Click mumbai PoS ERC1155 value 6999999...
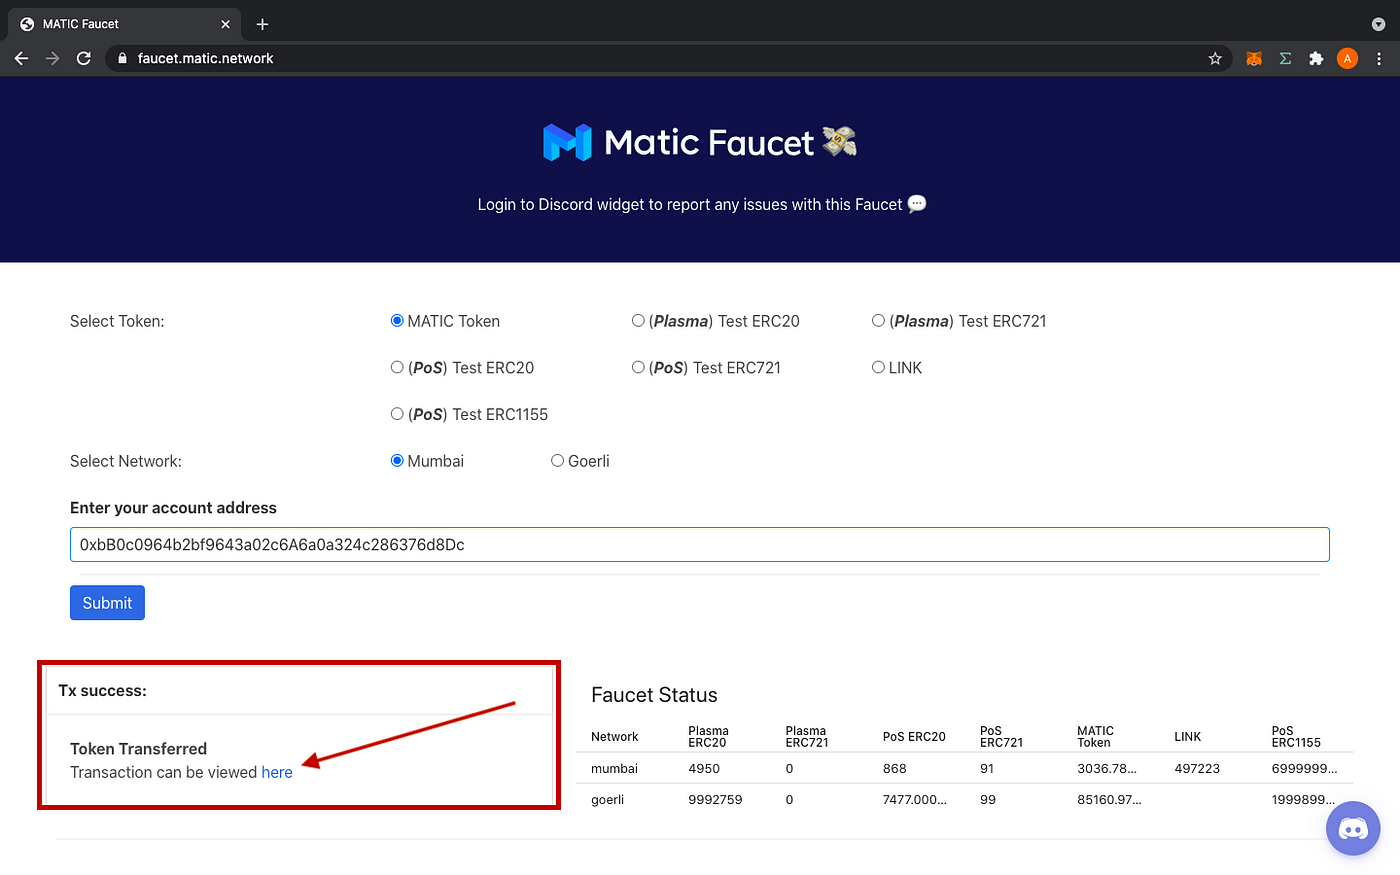Screen dimensions: 1400x875 coord(1304,769)
